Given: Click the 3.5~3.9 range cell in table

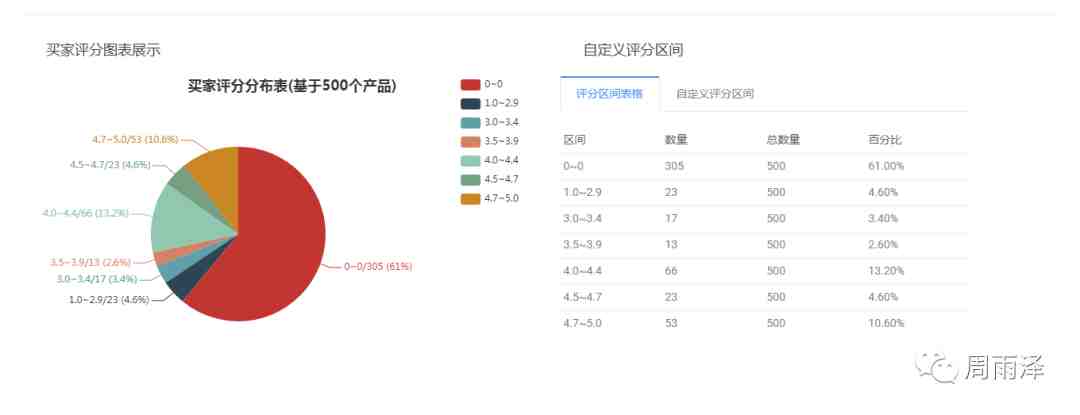Looking at the screenshot, I should click(x=583, y=244).
